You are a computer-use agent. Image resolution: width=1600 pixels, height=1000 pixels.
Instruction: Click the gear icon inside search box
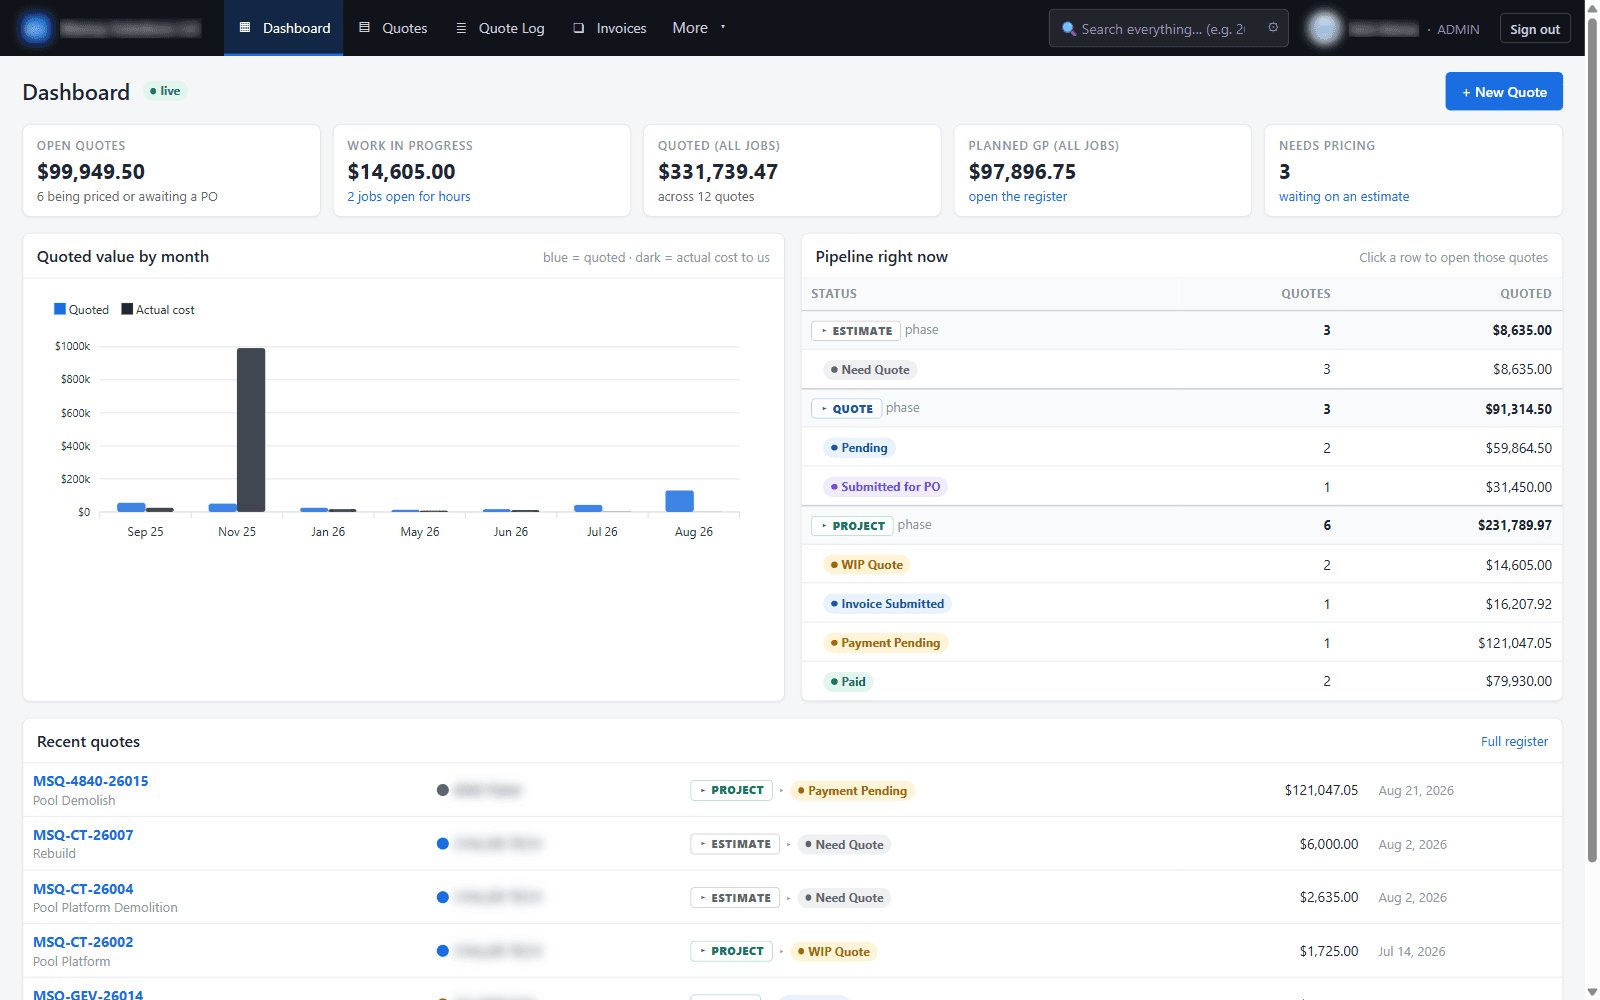(1273, 28)
